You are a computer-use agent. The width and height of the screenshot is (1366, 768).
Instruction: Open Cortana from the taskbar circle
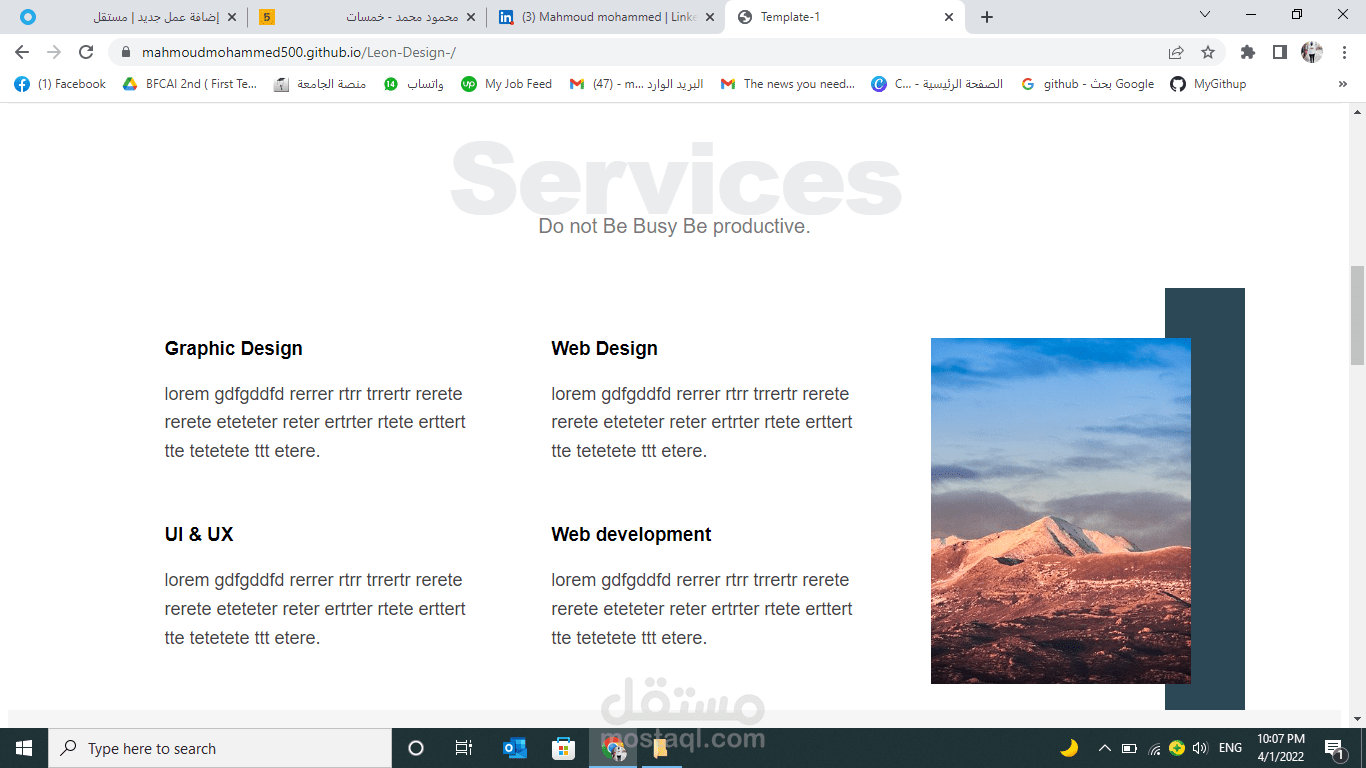[x=416, y=748]
